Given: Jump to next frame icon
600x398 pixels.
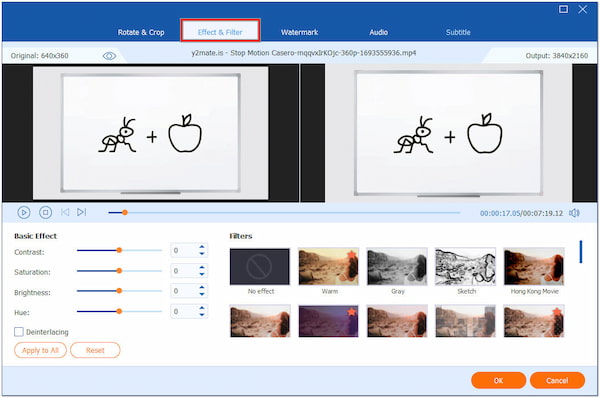Looking at the screenshot, I should [82, 212].
